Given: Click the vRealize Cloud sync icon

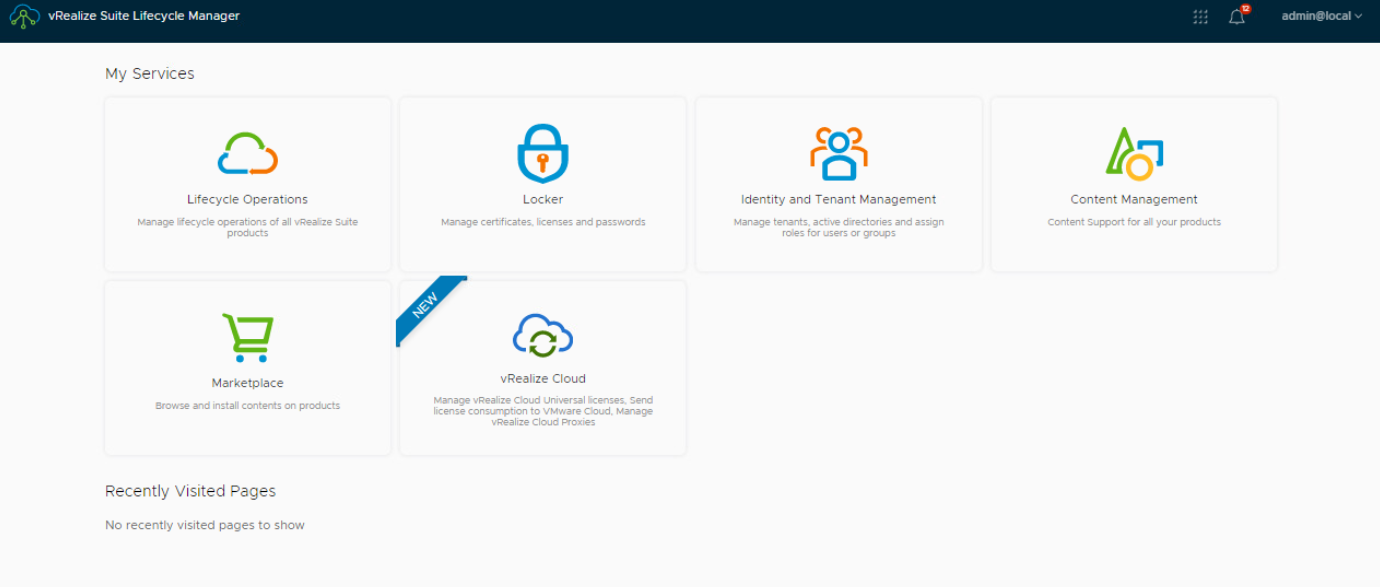Looking at the screenshot, I should click(x=543, y=336).
